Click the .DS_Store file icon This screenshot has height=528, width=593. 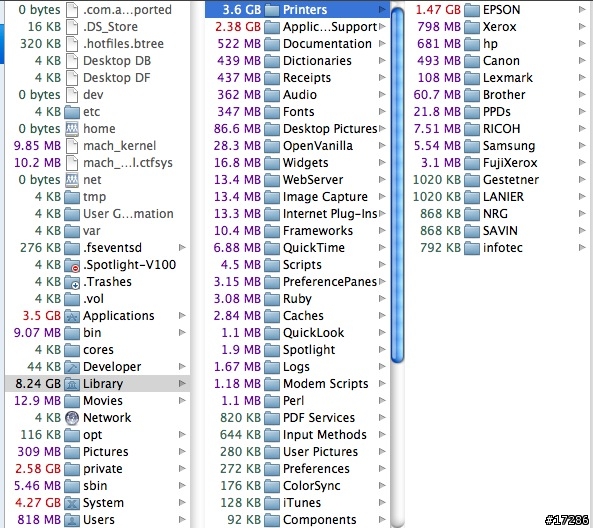pos(72,26)
